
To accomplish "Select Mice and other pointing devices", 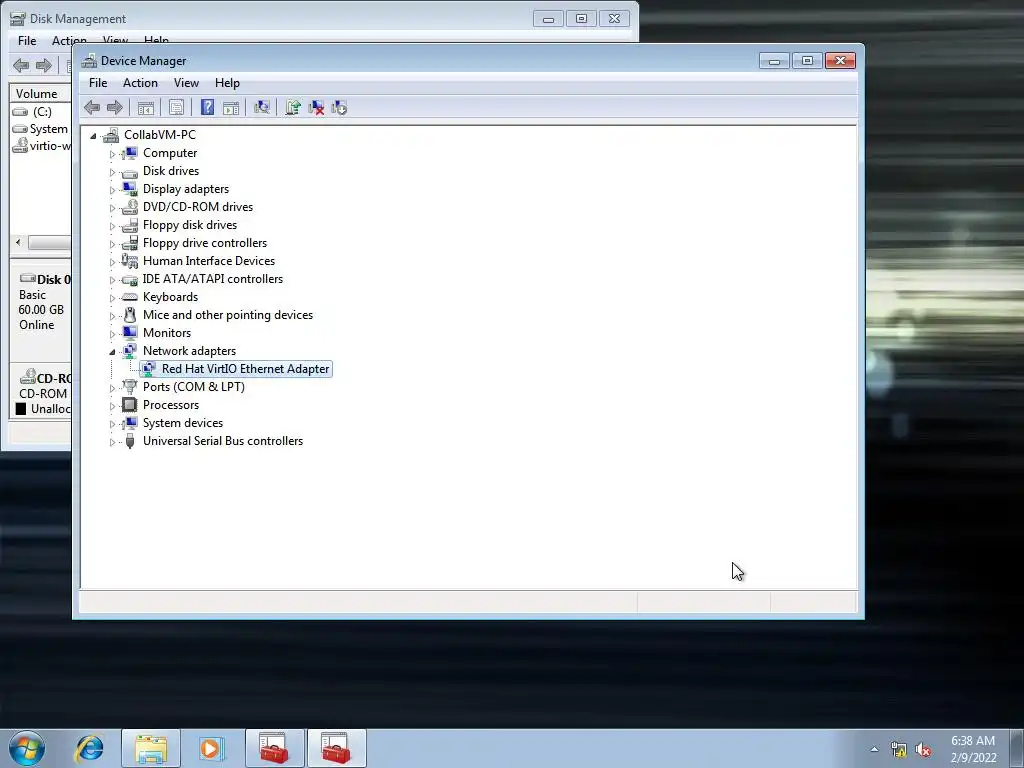I will (228, 315).
